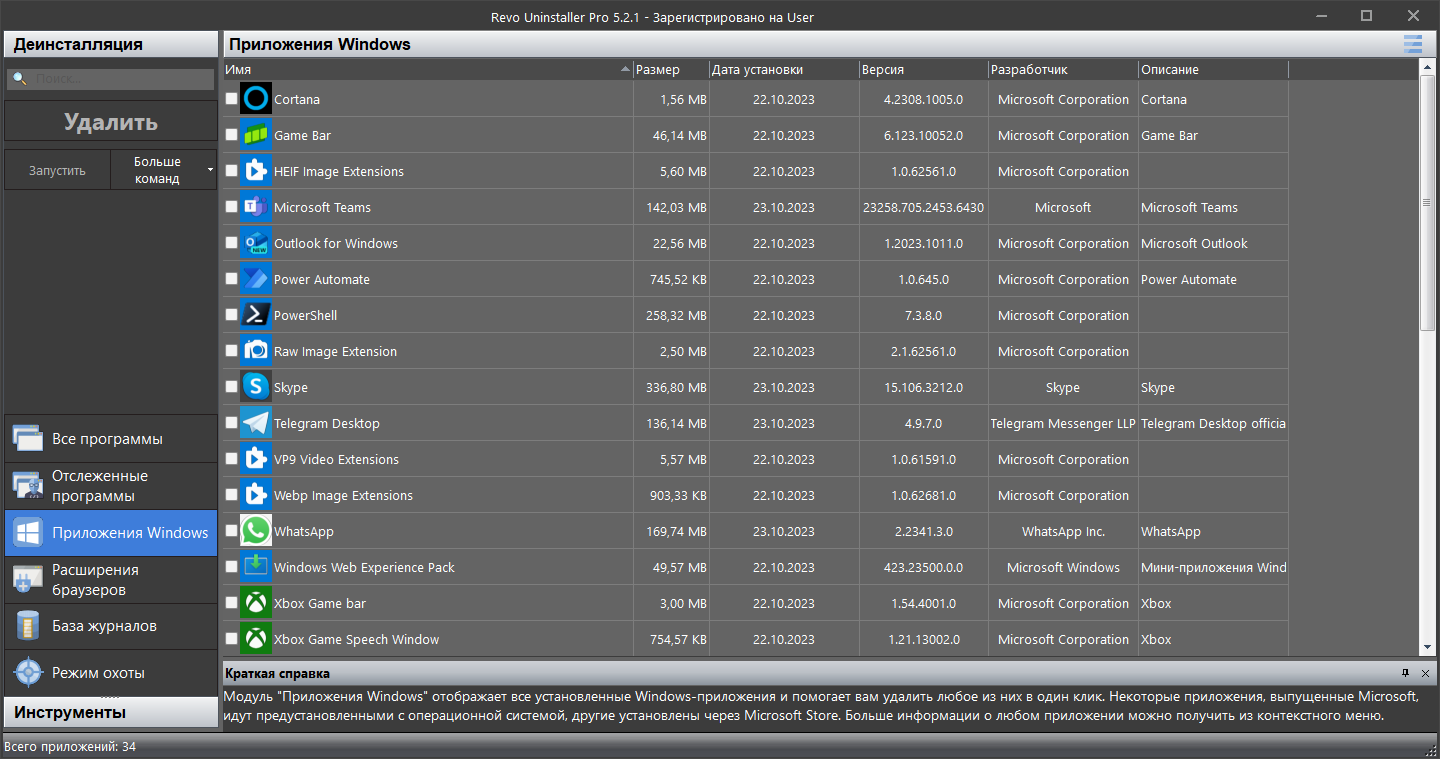Open the Больше команд dropdown
This screenshot has width=1440, height=759.
[162, 170]
